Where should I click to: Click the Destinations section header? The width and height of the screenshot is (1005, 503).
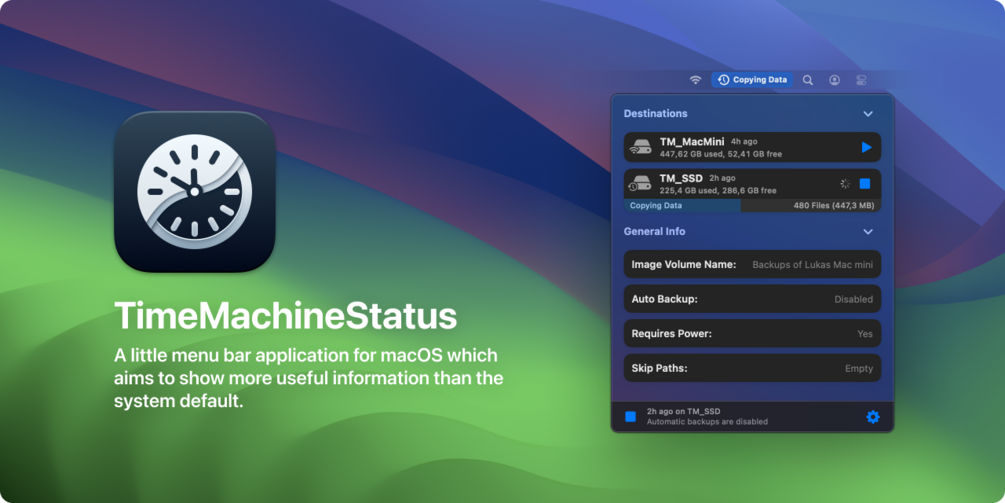(x=656, y=113)
